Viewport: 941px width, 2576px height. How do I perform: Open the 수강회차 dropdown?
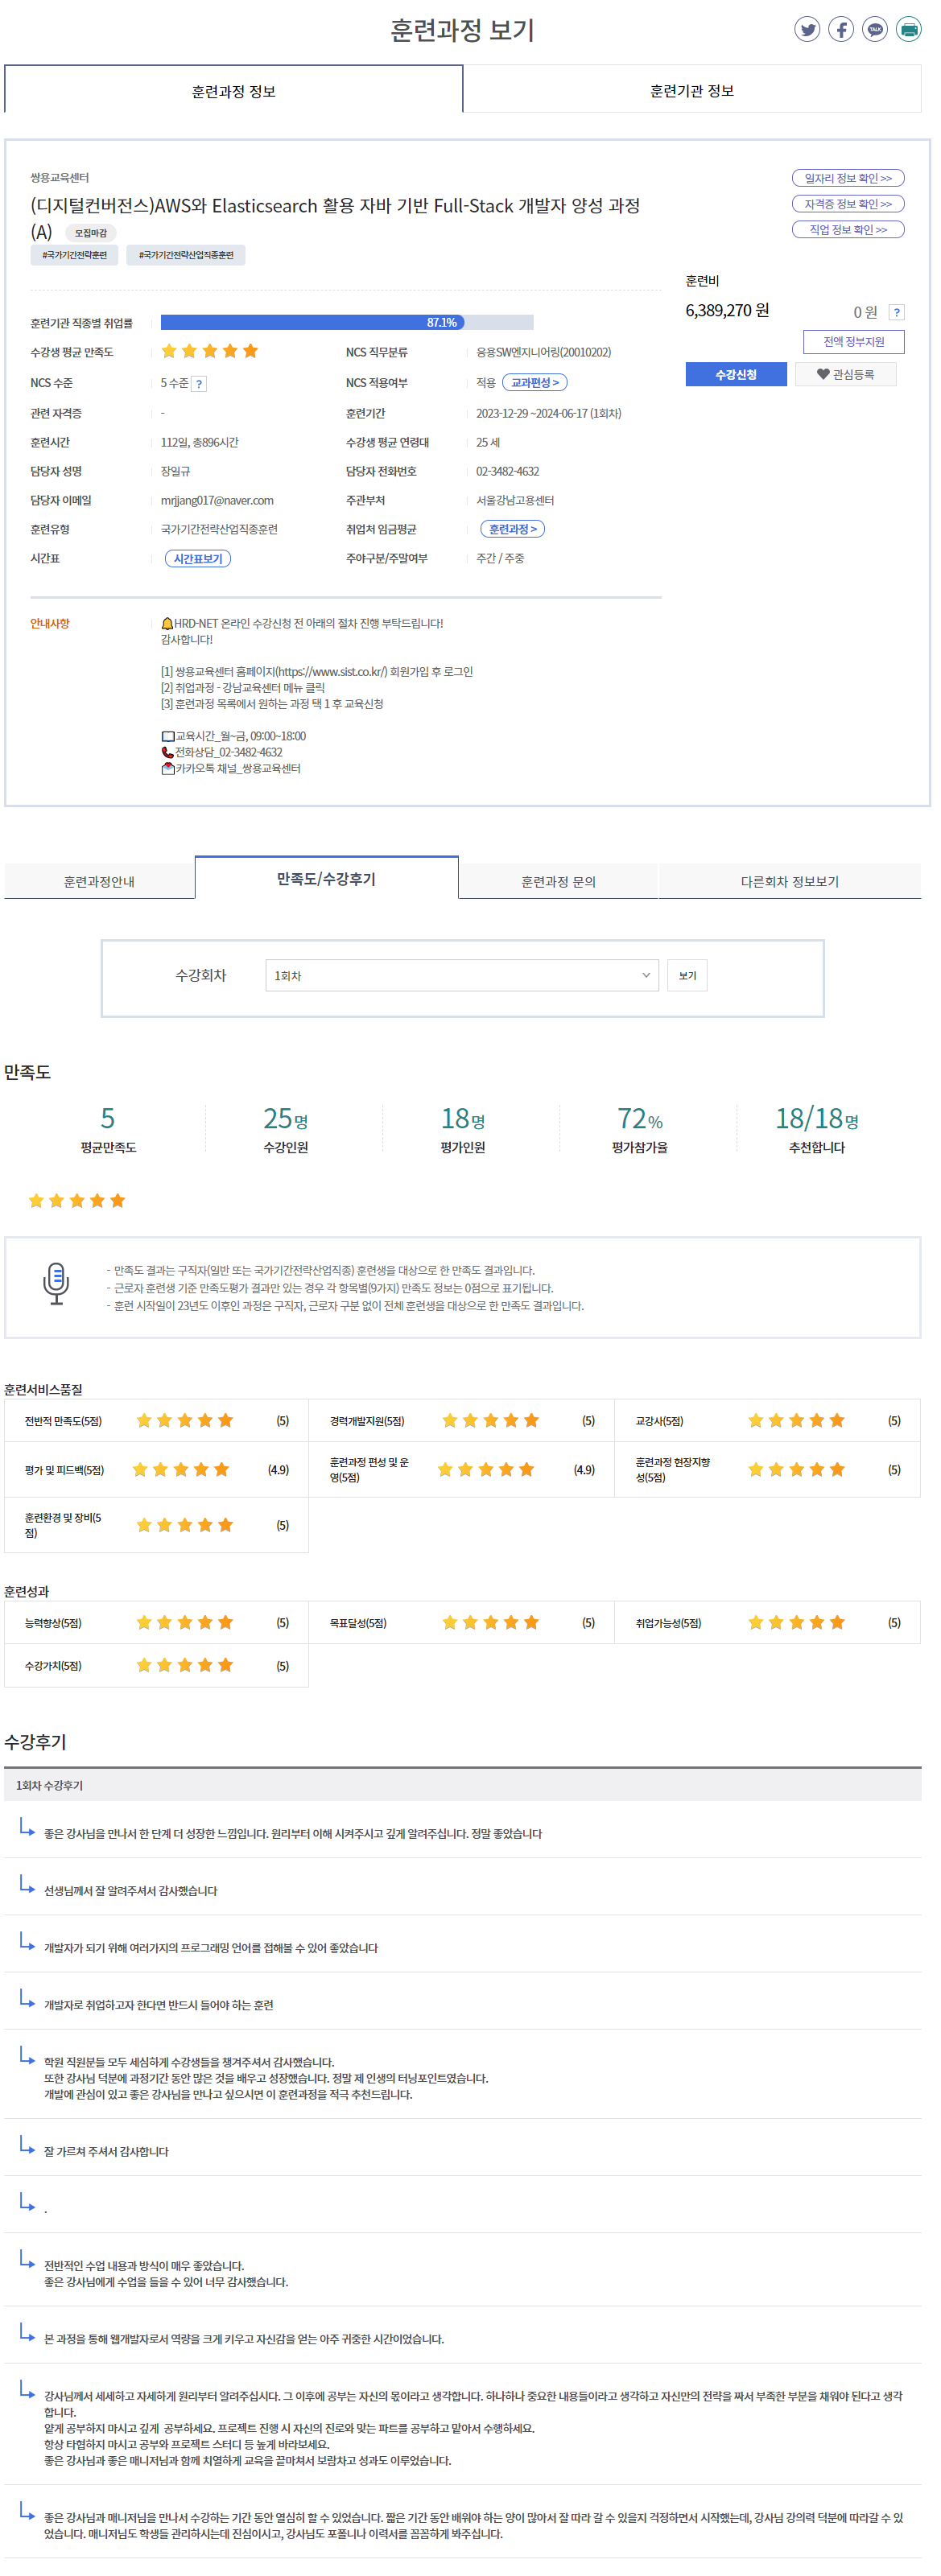(x=461, y=975)
